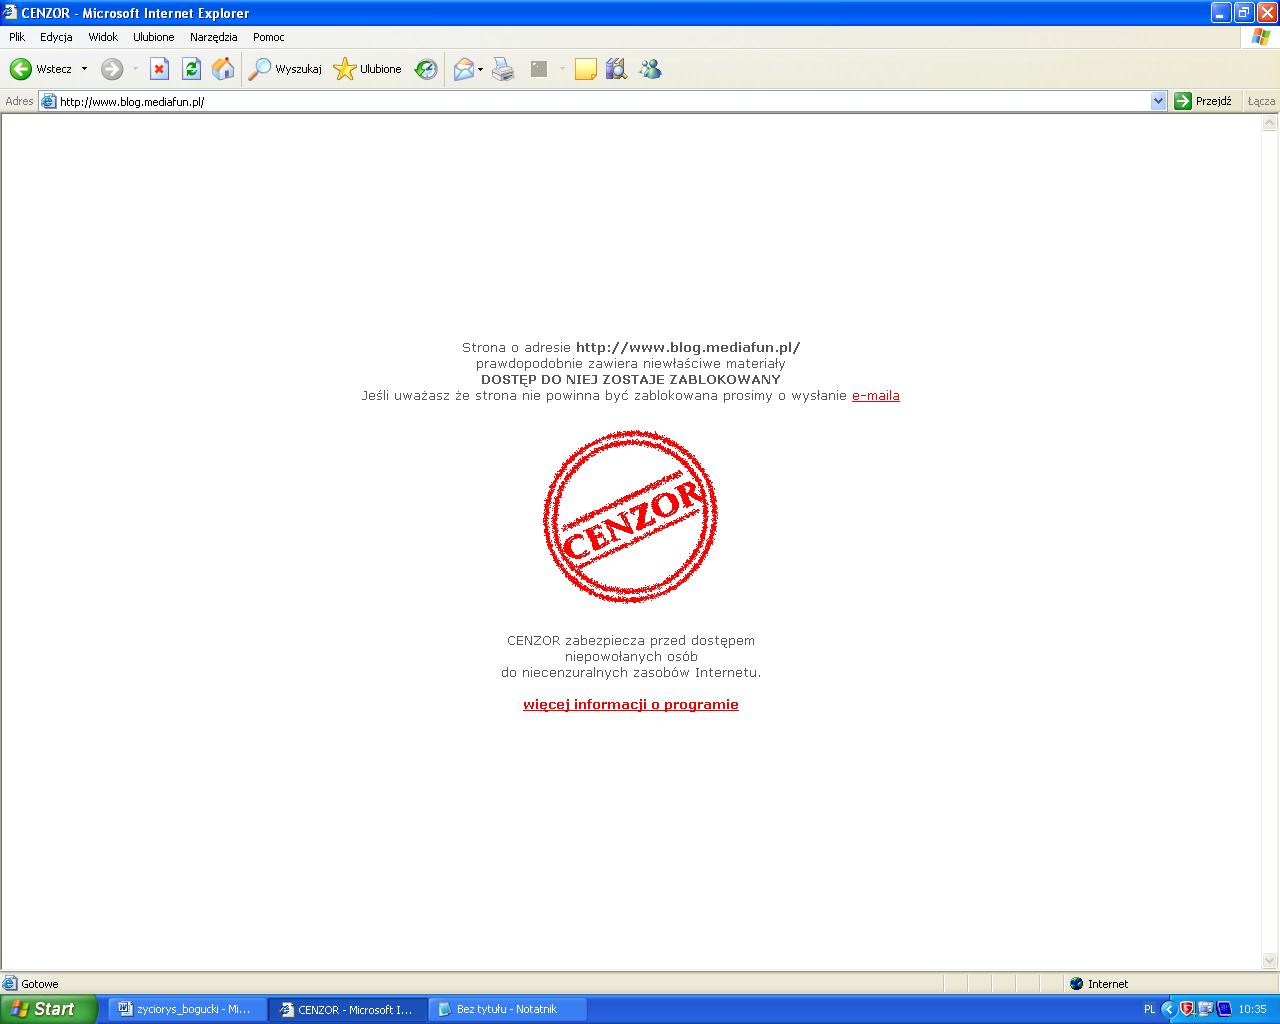Click the Przejdź go button
Image resolution: width=1280 pixels, height=1024 pixels.
1203,101
